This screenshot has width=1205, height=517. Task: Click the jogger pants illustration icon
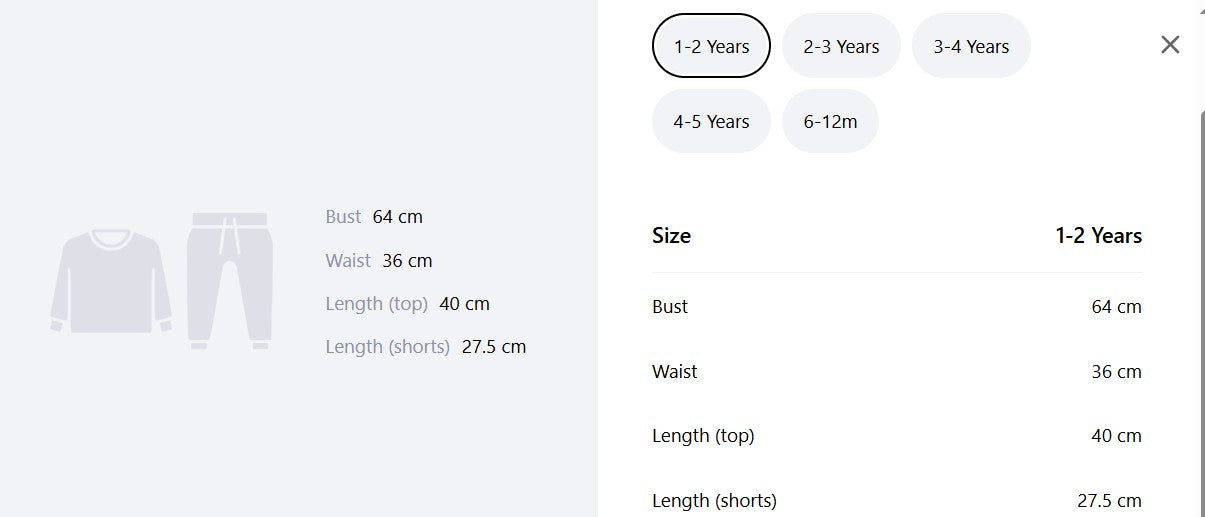tap(230, 281)
